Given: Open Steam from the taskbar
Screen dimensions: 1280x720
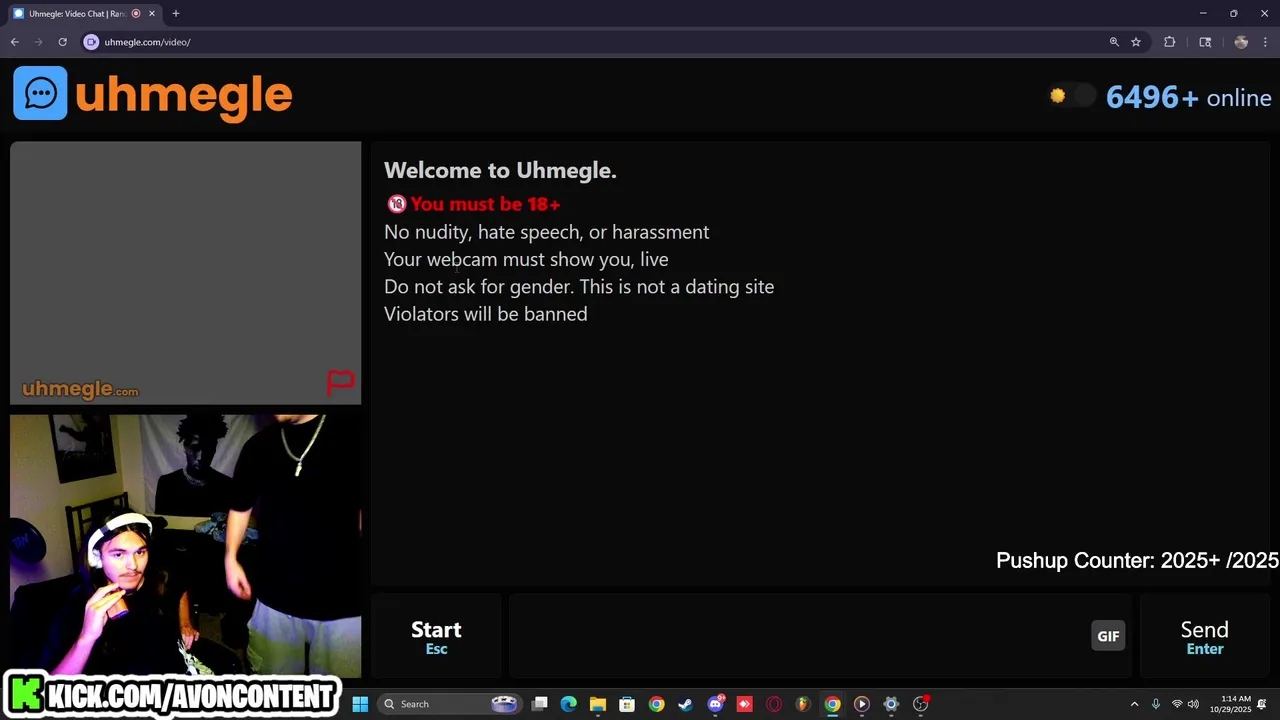Looking at the screenshot, I should click(685, 704).
